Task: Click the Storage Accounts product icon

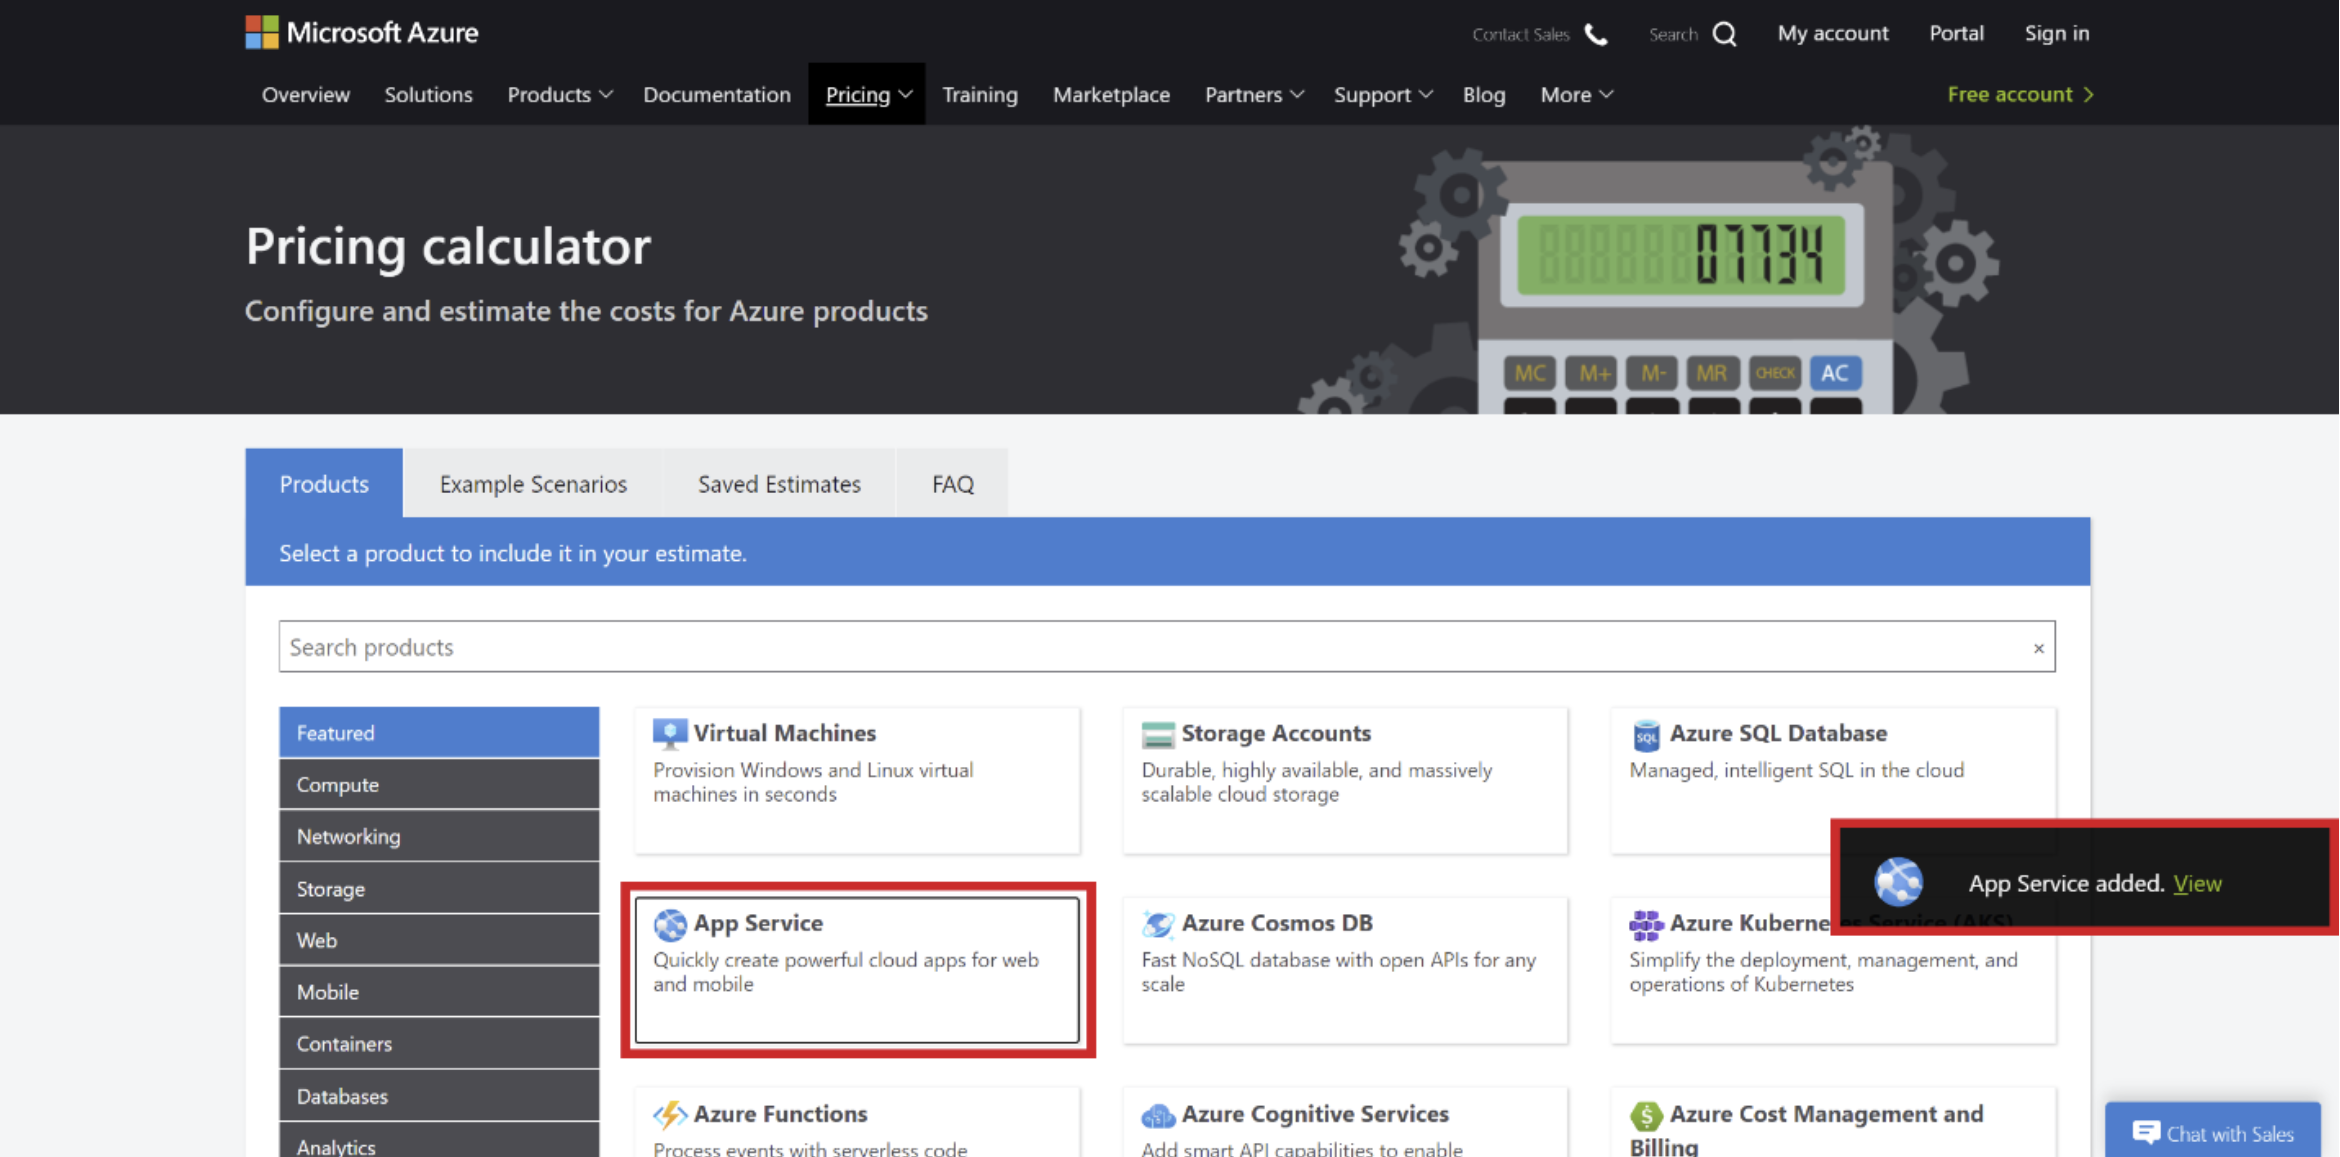Action: pyautogui.click(x=1157, y=734)
